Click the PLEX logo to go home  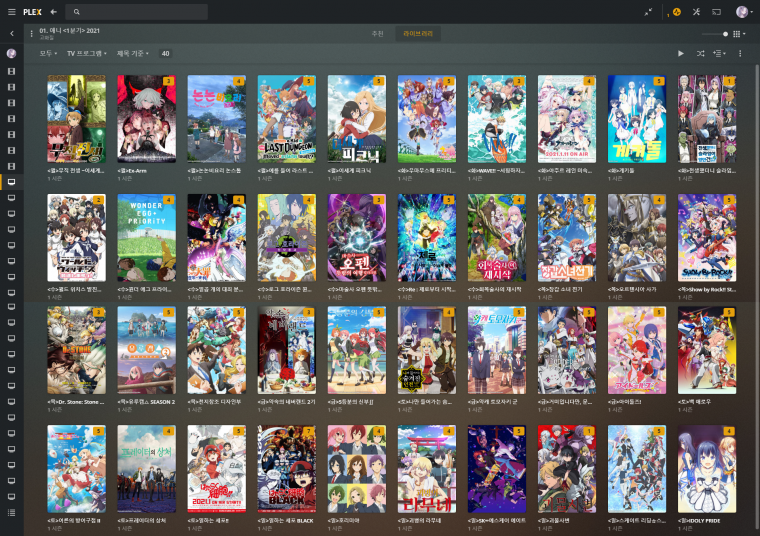pos(32,12)
